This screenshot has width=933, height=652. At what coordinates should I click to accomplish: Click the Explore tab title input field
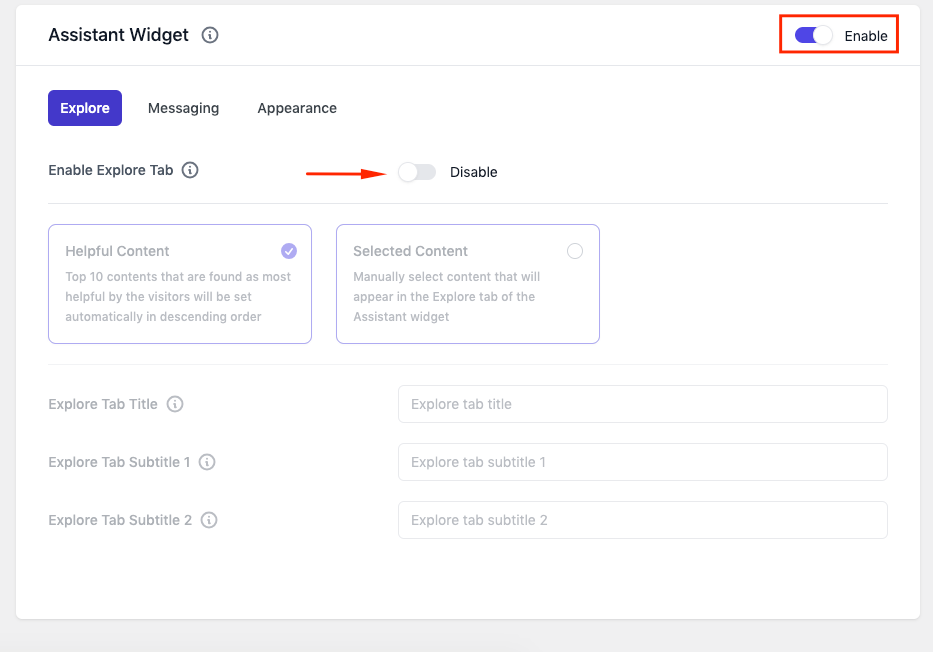click(x=643, y=404)
